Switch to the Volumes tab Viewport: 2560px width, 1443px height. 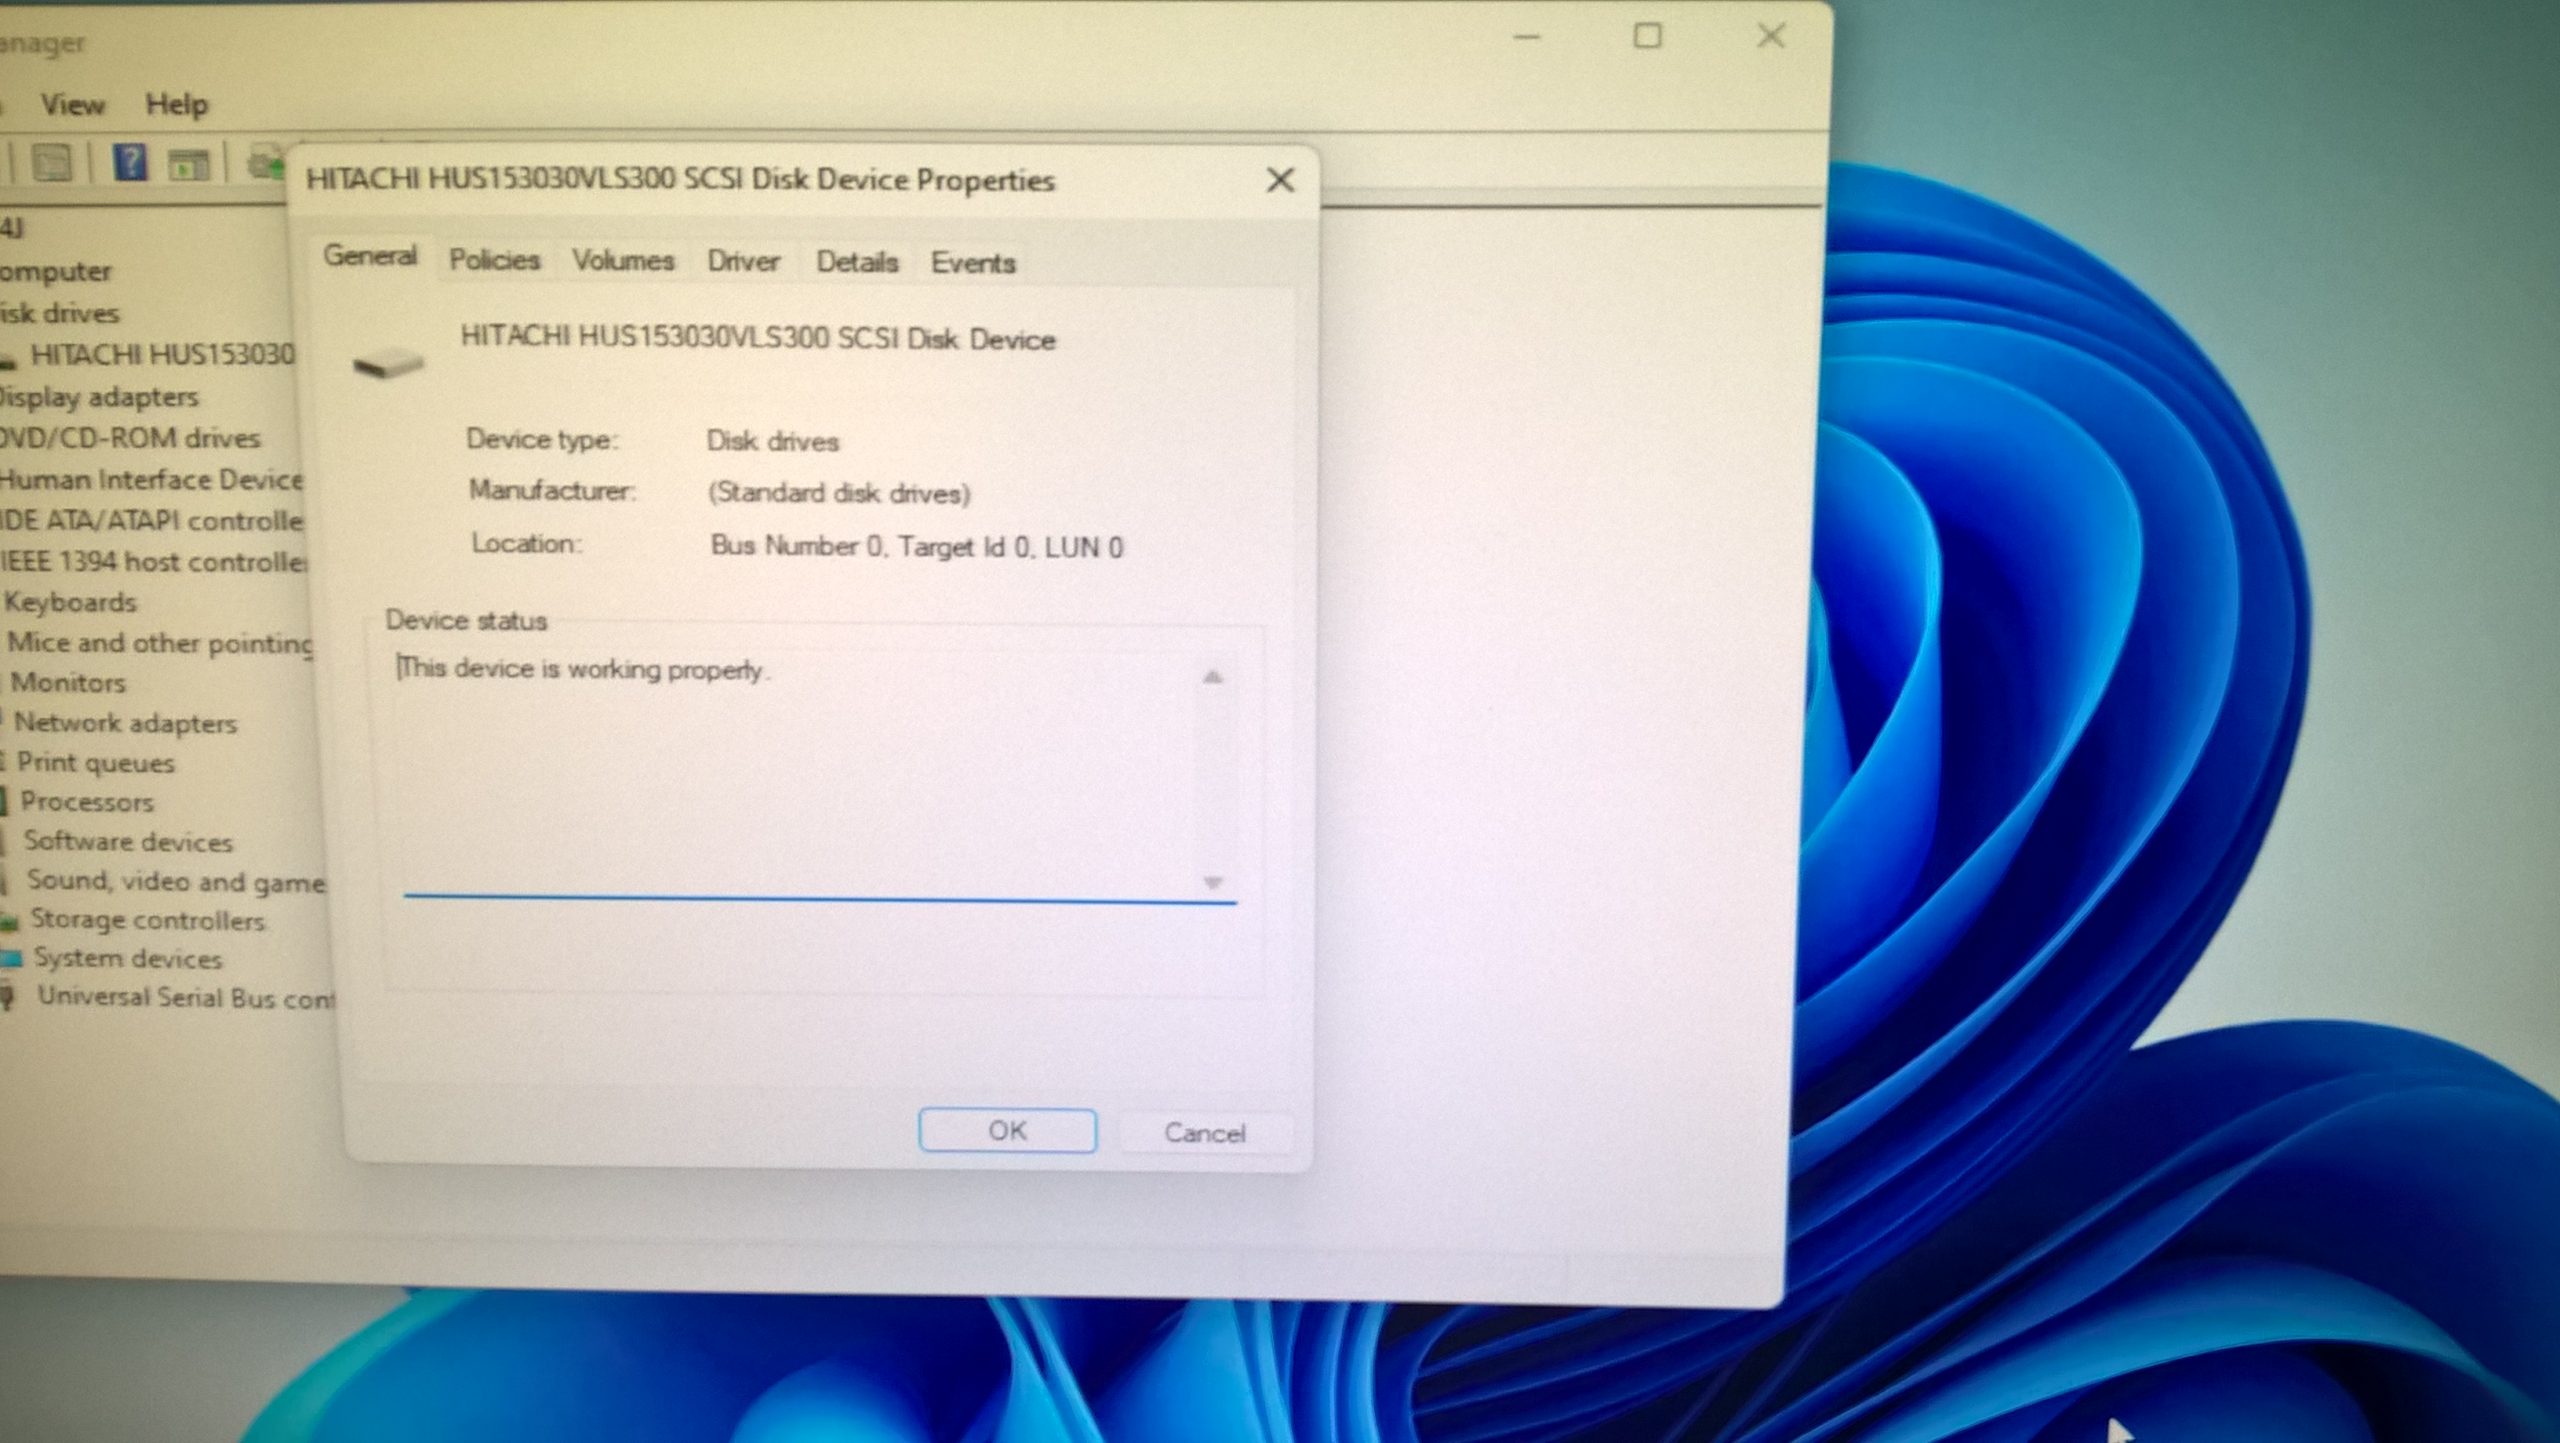623,261
